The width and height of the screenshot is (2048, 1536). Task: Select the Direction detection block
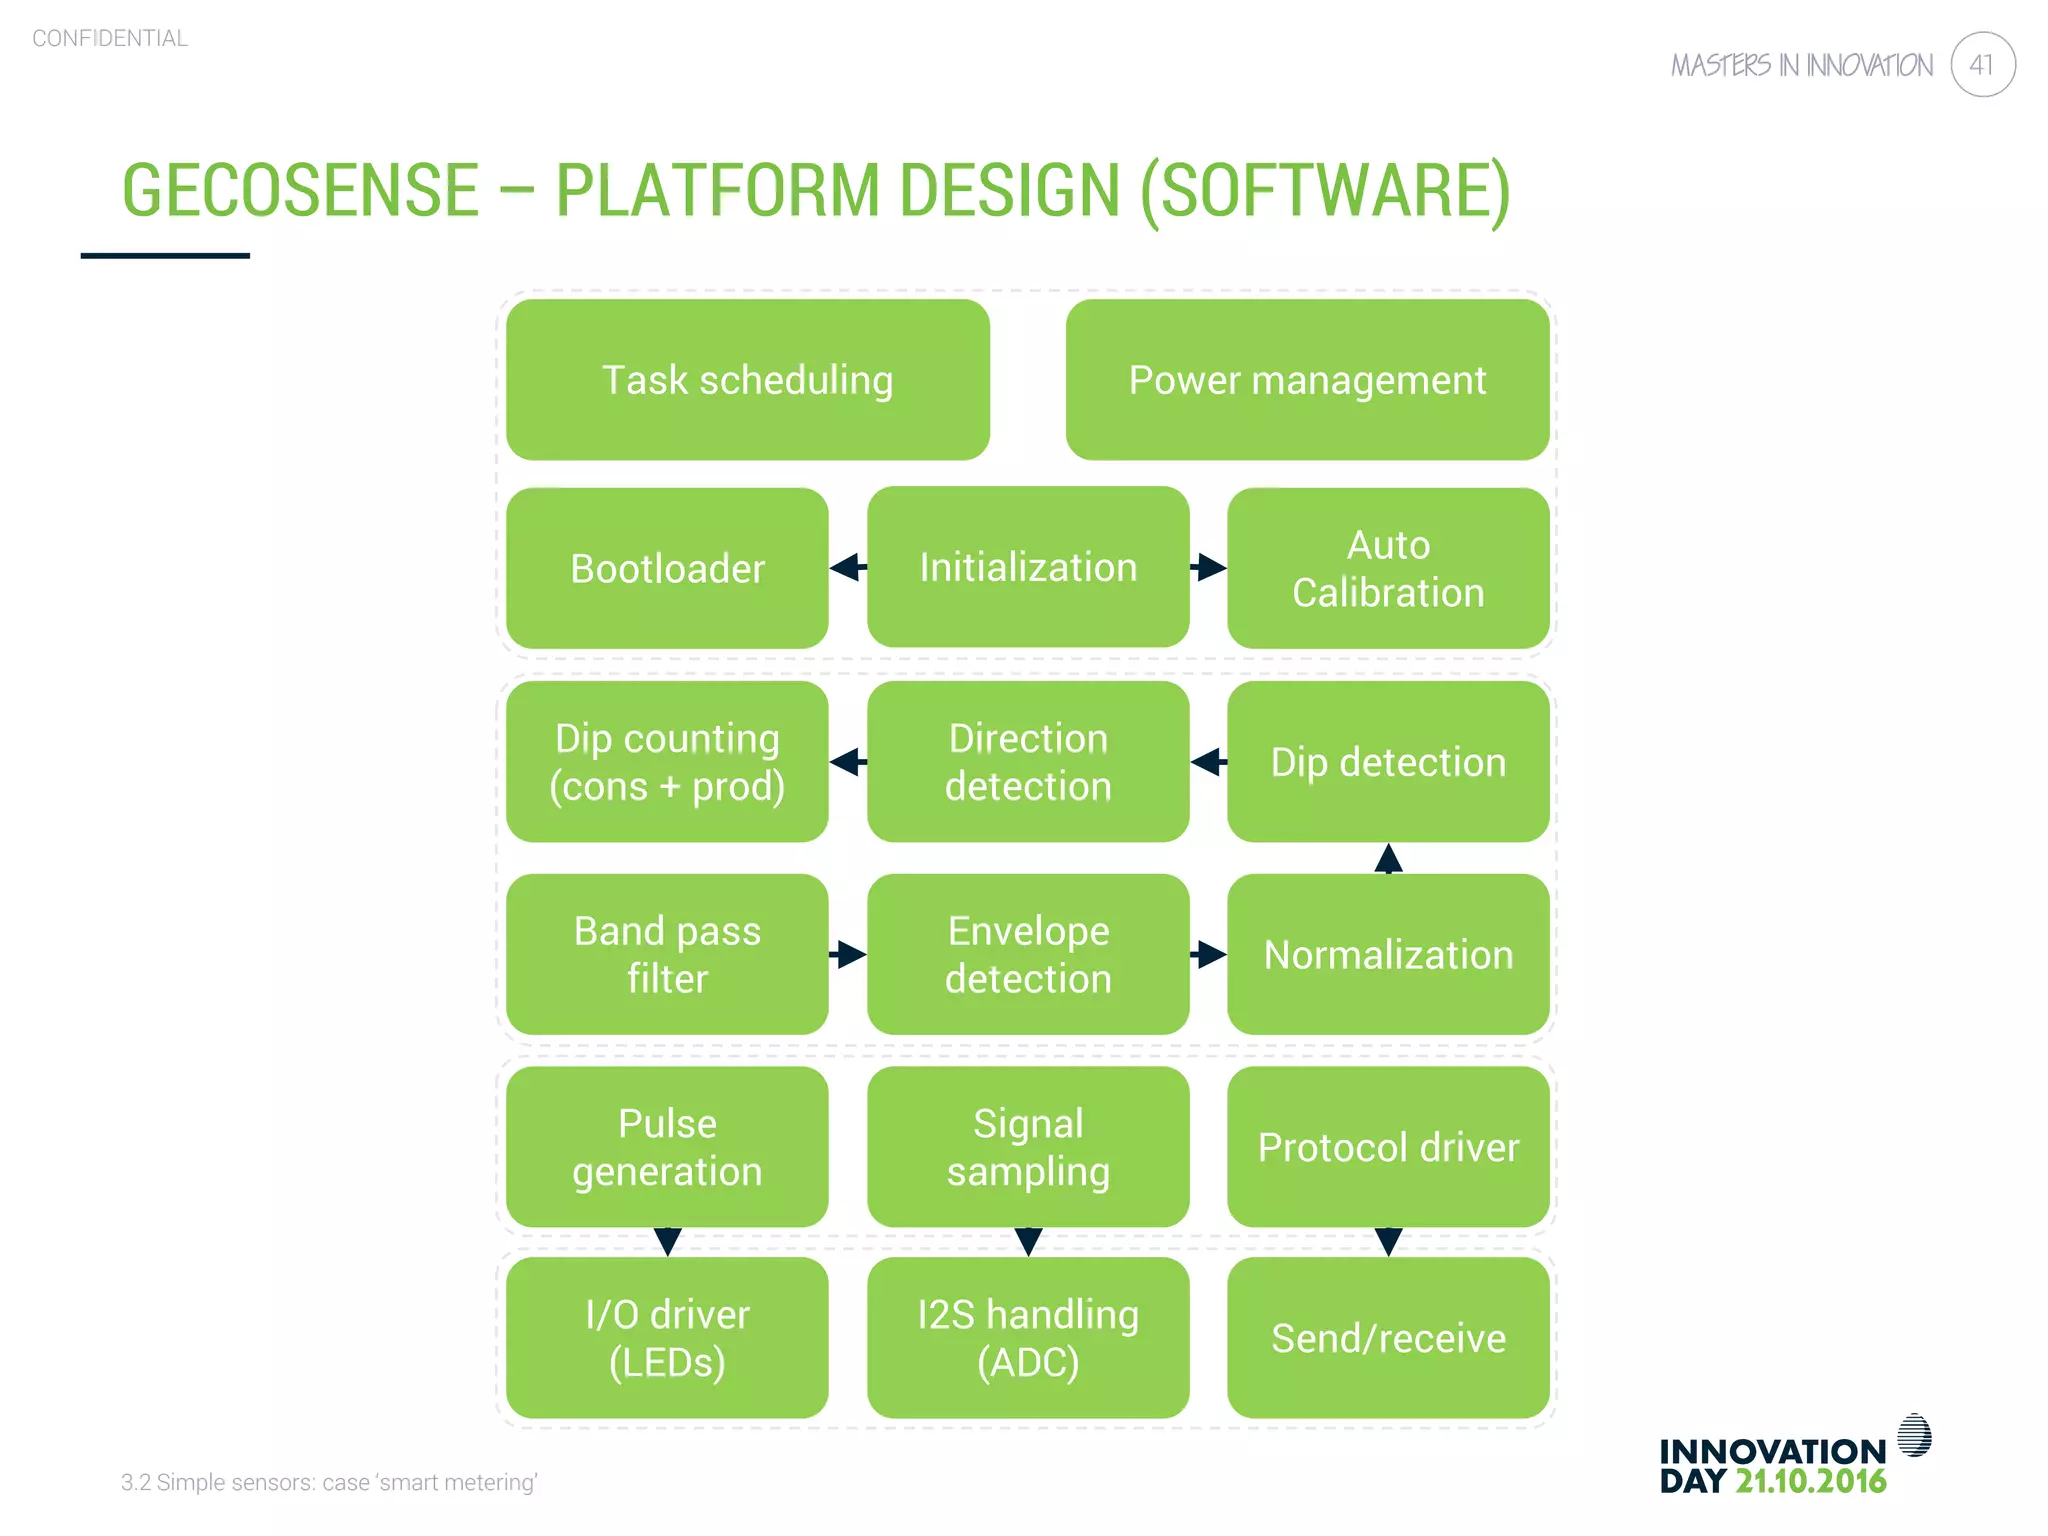pyautogui.click(x=1028, y=761)
